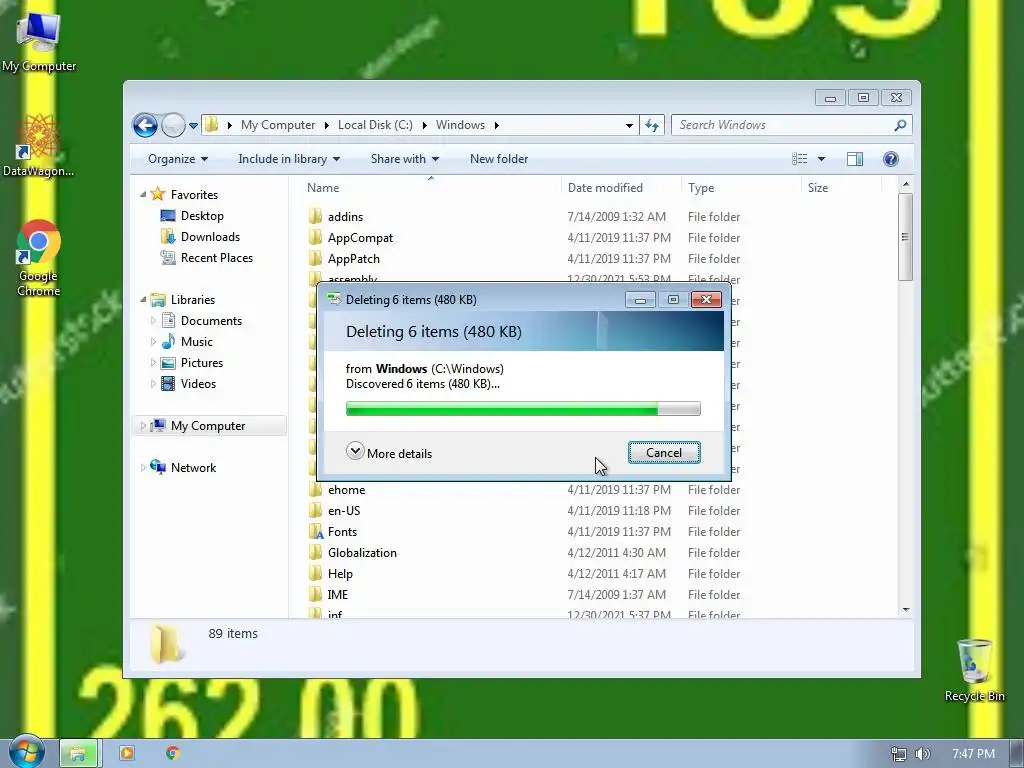
Task: Click the Back navigation arrow
Action: click(145, 125)
